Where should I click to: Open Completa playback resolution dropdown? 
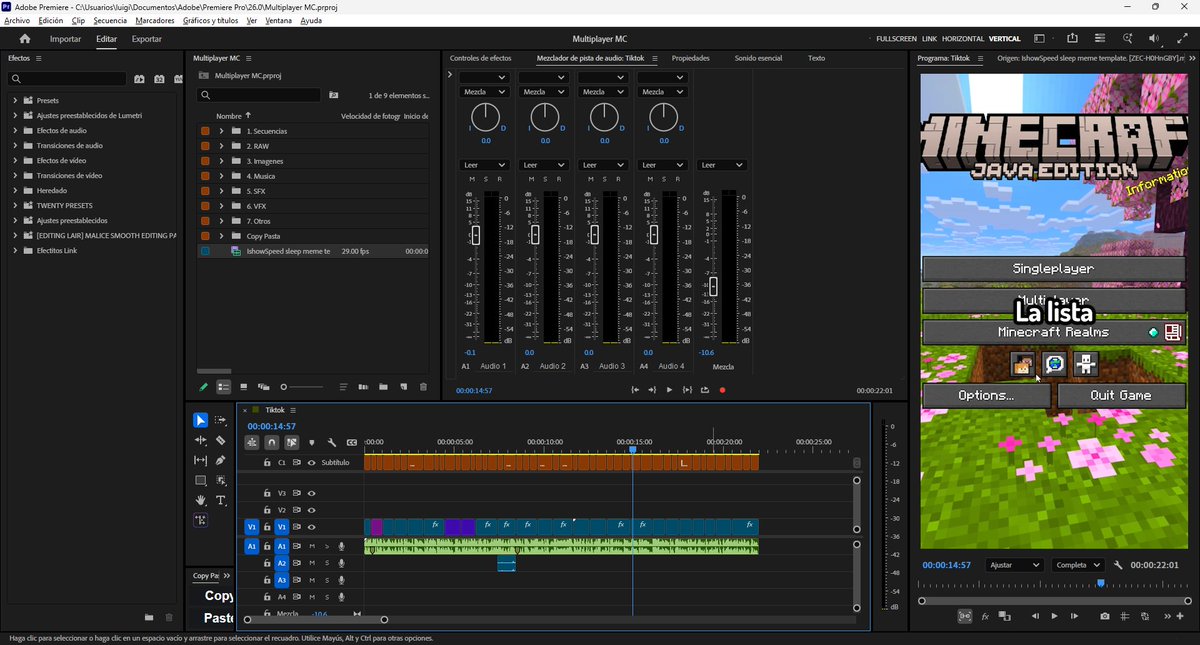(1078, 565)
